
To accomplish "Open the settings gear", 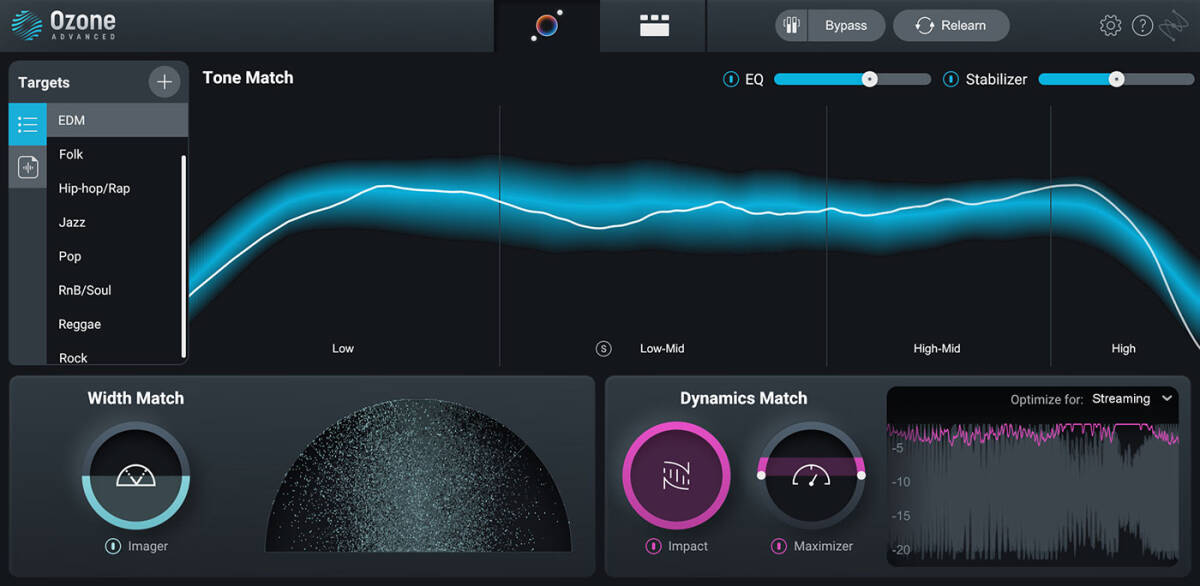I will 1110,26.
